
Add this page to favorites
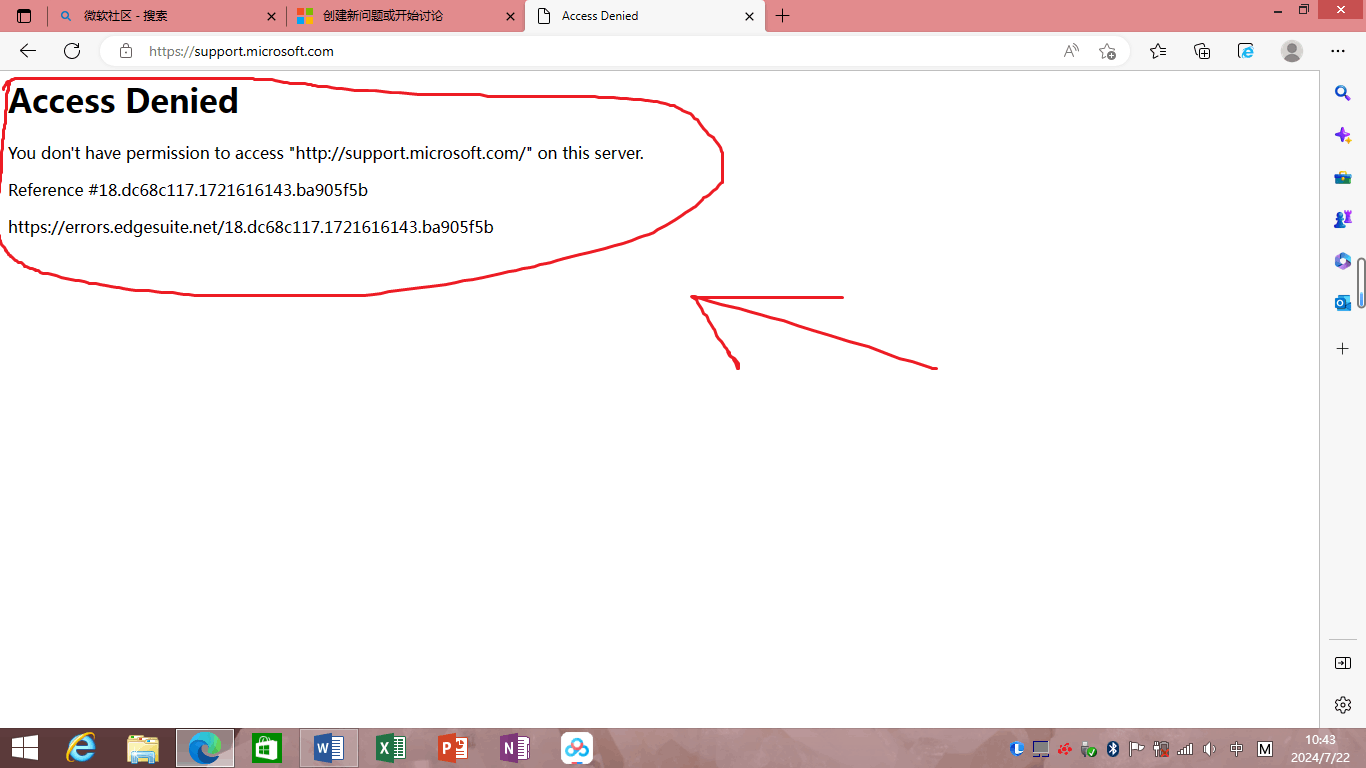(x=1107, y=51)
